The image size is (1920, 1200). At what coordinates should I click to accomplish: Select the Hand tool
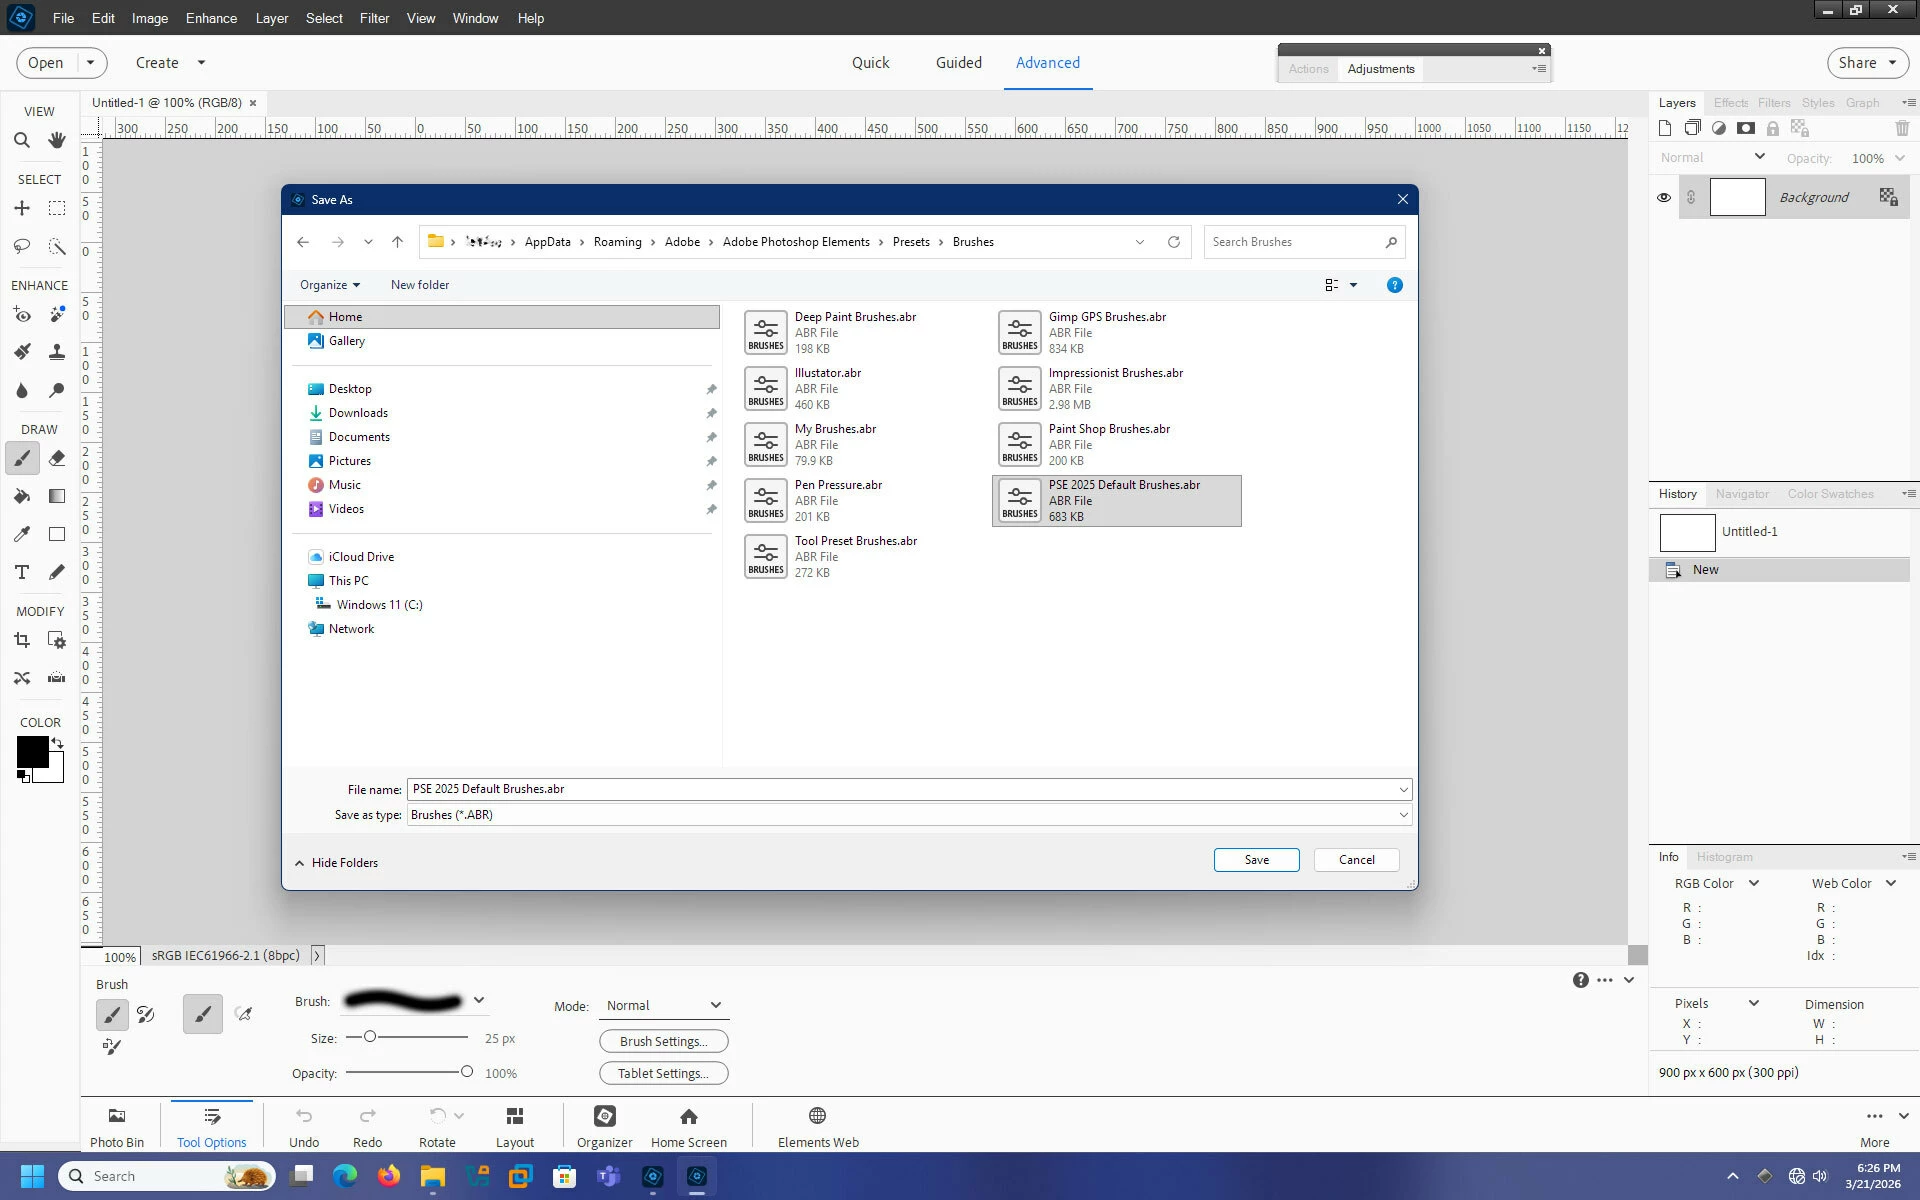pyautogui.click(x=57, y=141)
